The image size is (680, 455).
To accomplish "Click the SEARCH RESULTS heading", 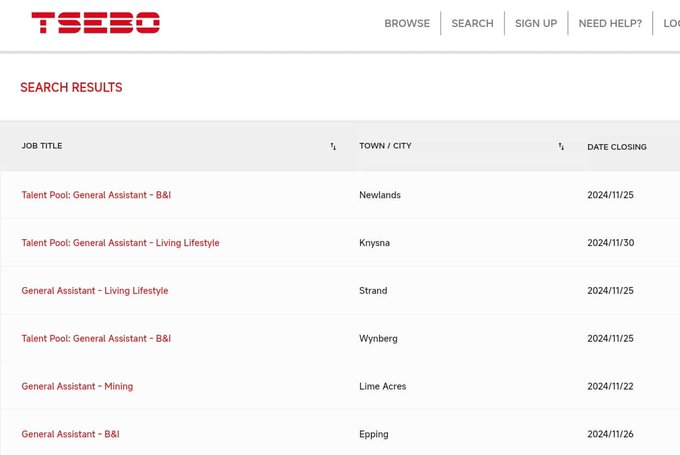I will [71, 87].
